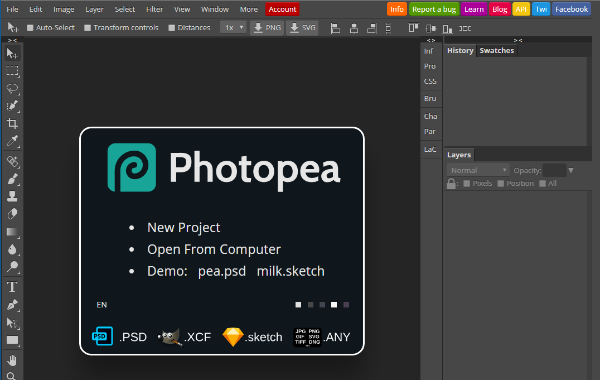Expand the narrow side panel strip
Screen dimensions: 600x380
click(431, 40)
